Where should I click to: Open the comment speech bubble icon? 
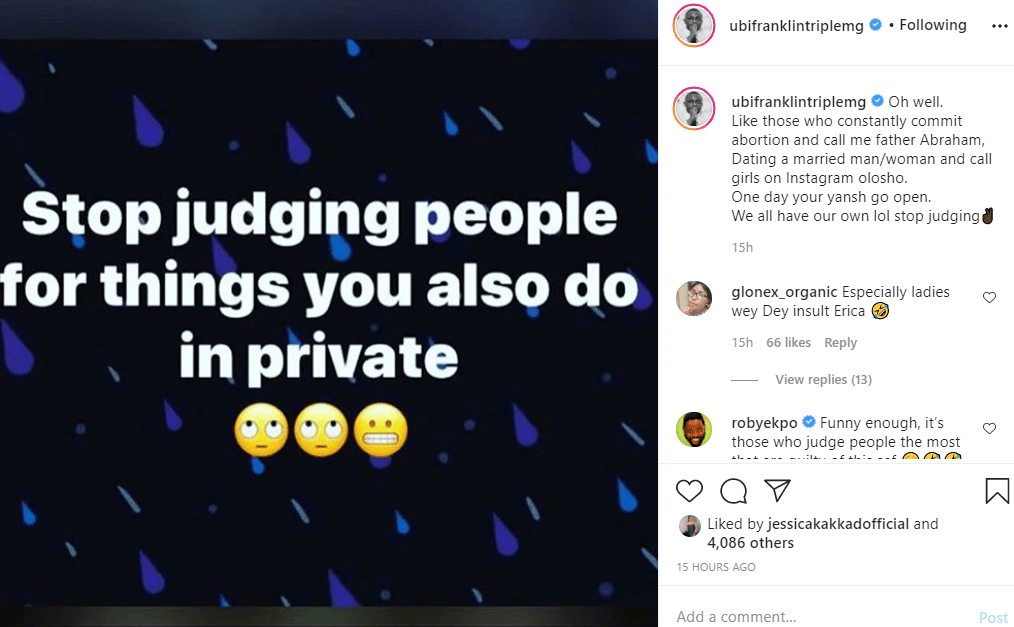734,490
